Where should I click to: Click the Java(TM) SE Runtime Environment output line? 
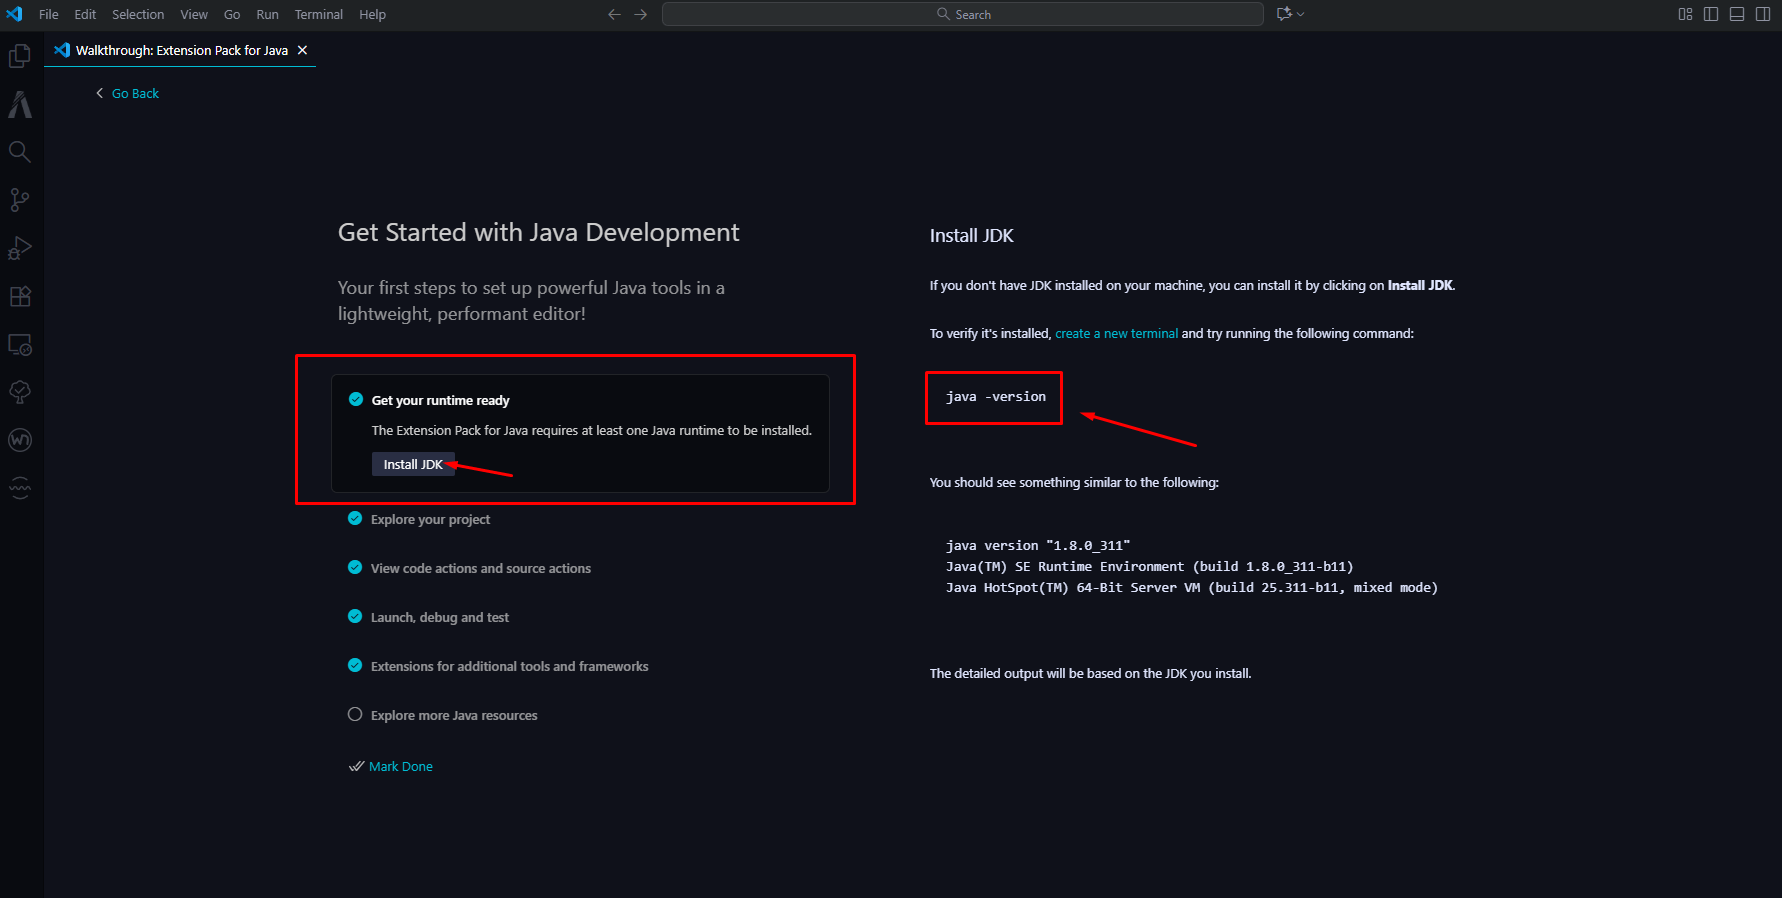tap(1150, 567)
